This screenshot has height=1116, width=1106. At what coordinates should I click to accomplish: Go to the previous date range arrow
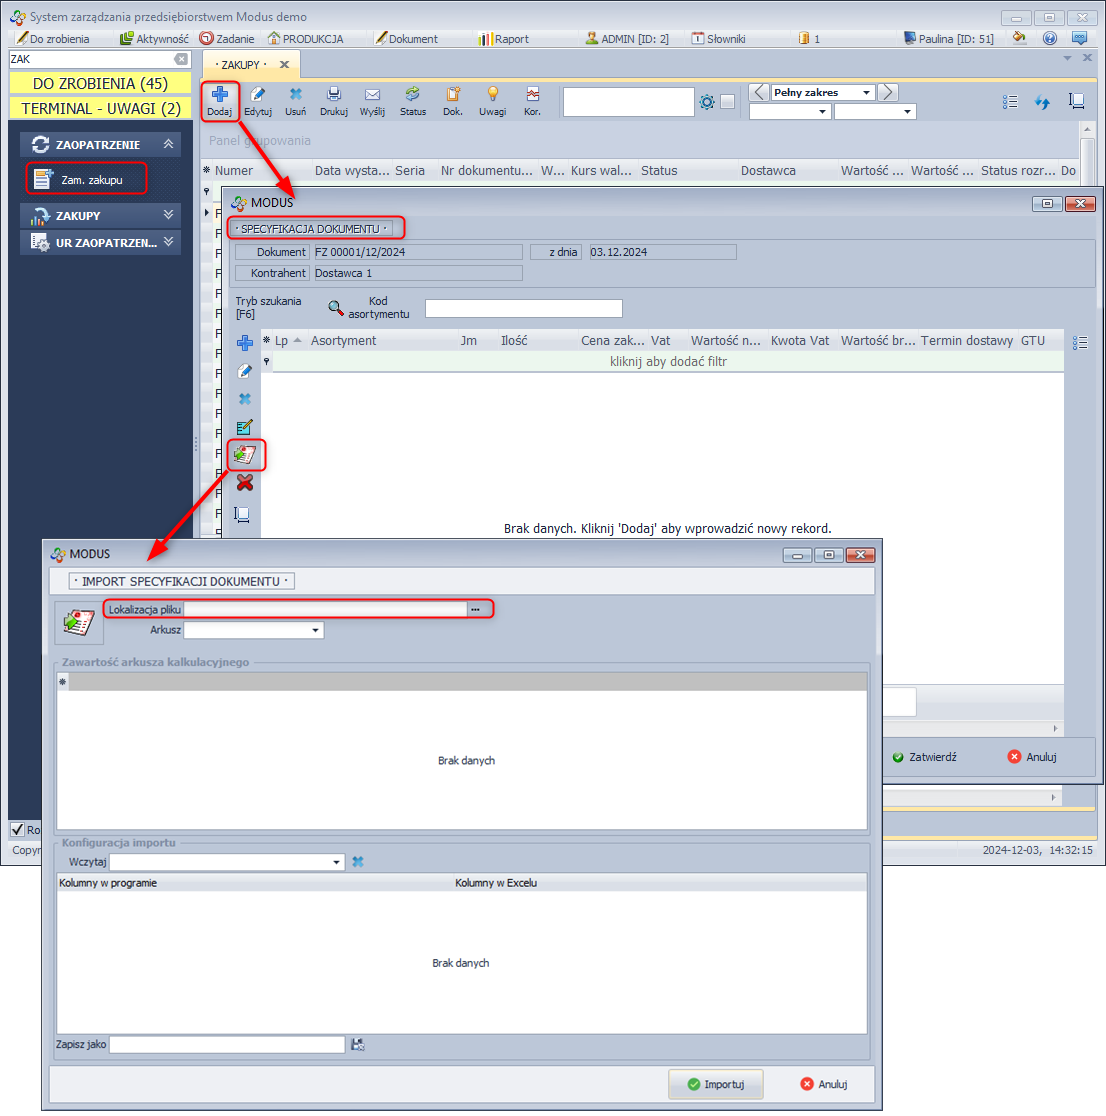pos(759,93)
